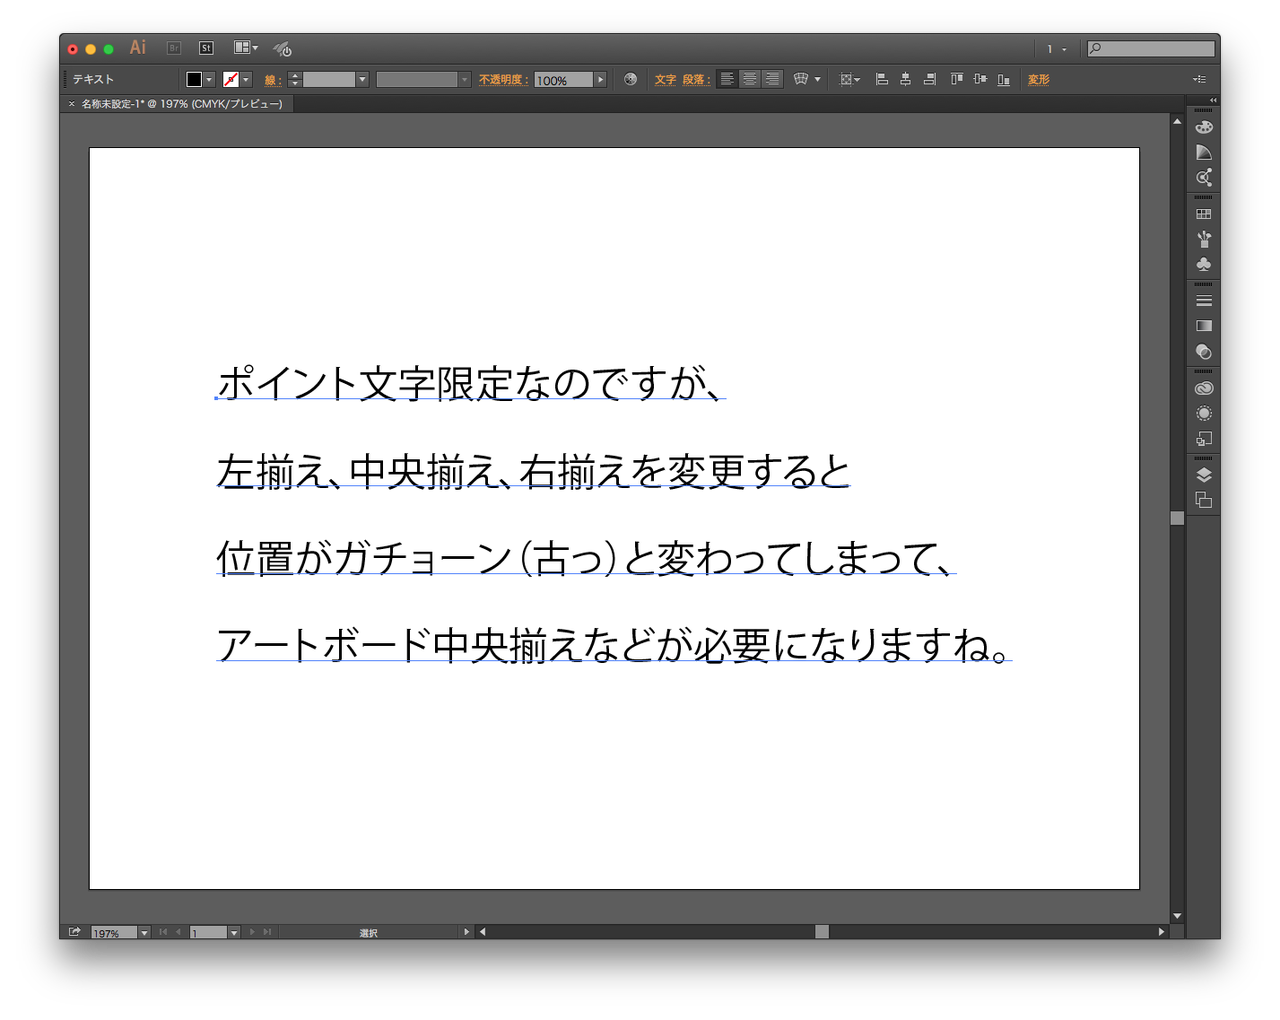
Task: Click the stroke weight input field
Action: [328, 79]
